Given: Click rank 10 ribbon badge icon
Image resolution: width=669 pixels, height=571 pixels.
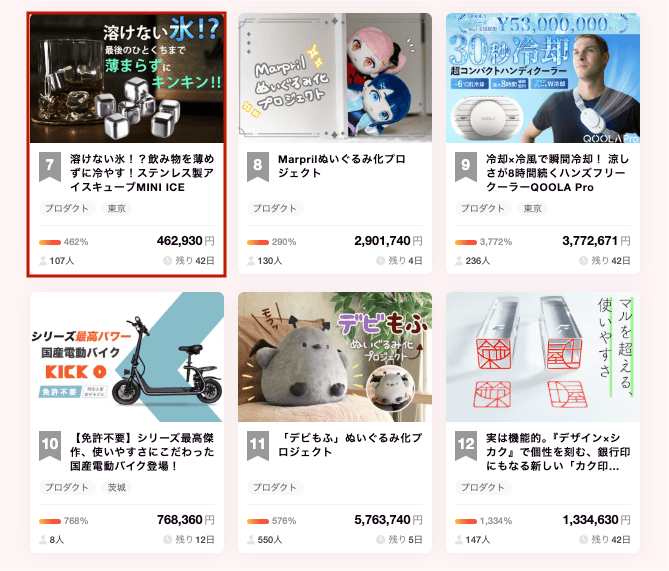Looking at the screenshot, I should point(50,446).
